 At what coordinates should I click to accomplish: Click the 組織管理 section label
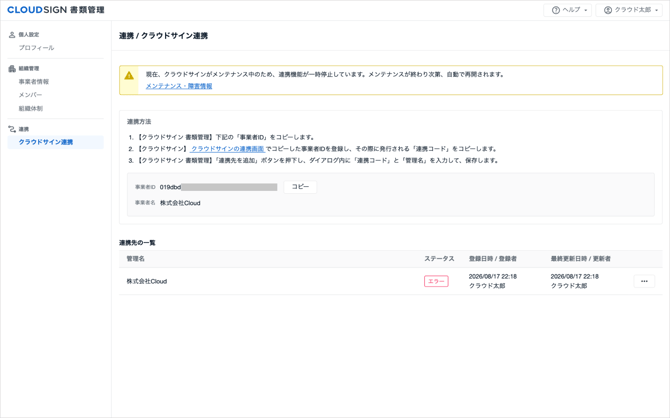(x=29, y=68)
